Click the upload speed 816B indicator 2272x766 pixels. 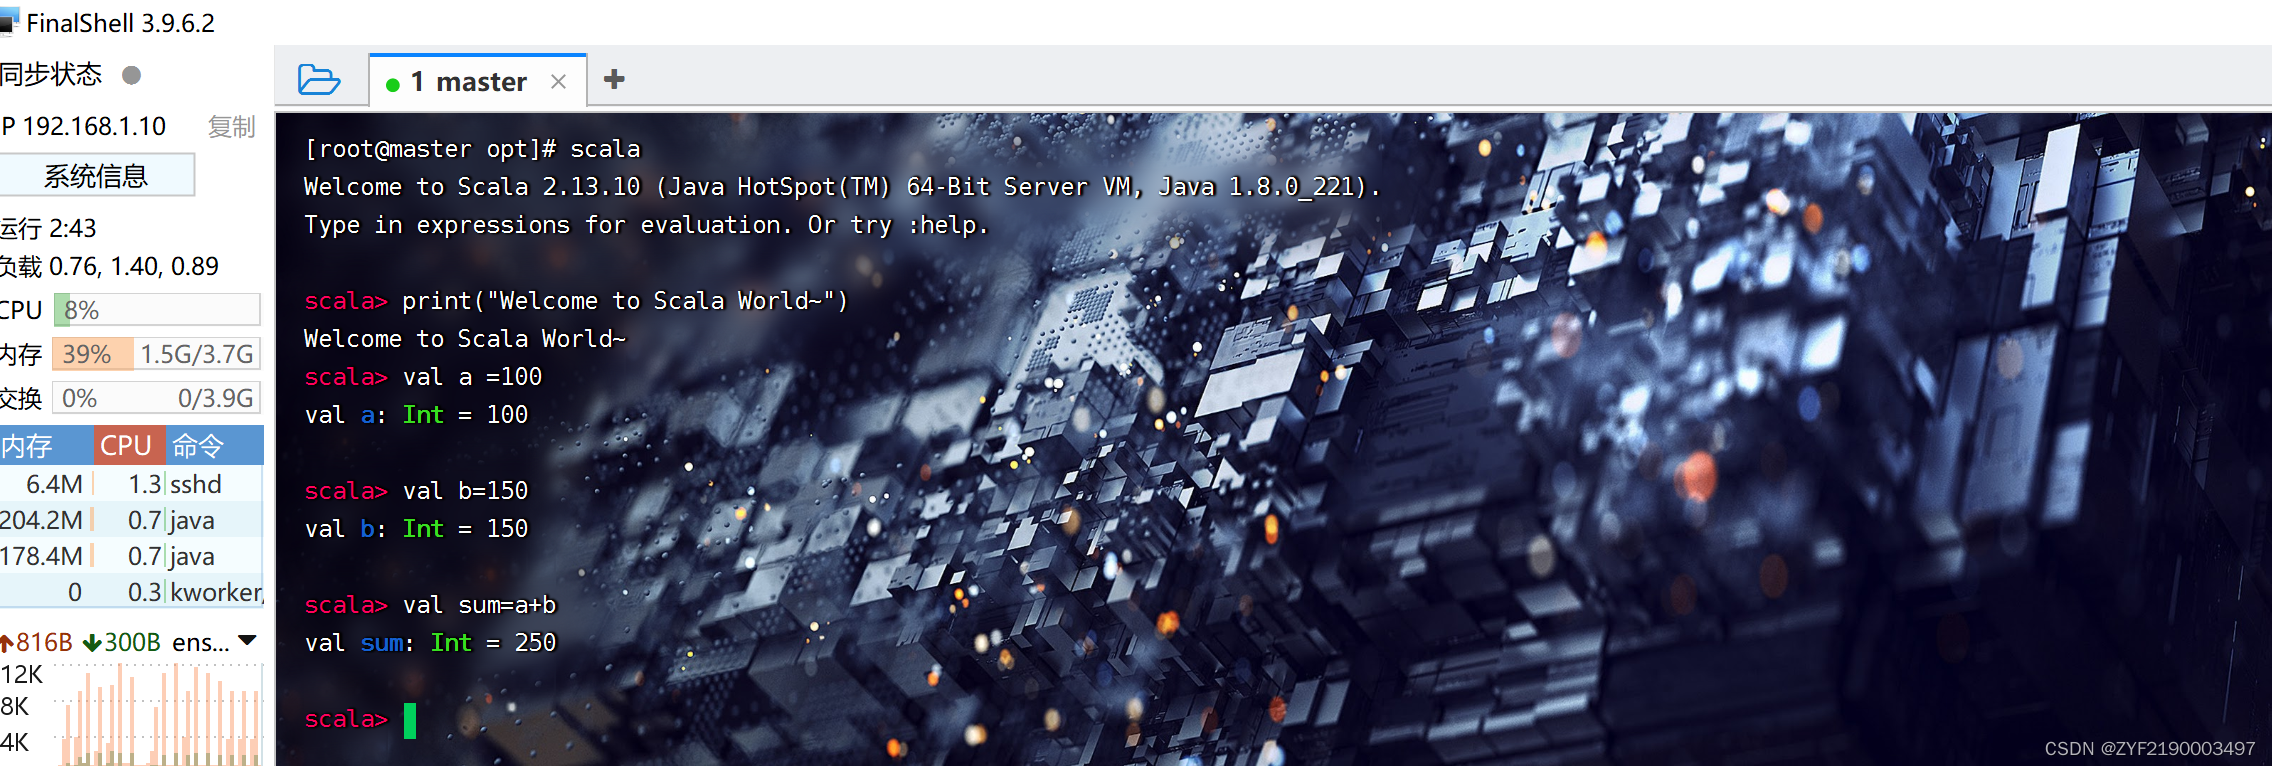click(37, 642)
